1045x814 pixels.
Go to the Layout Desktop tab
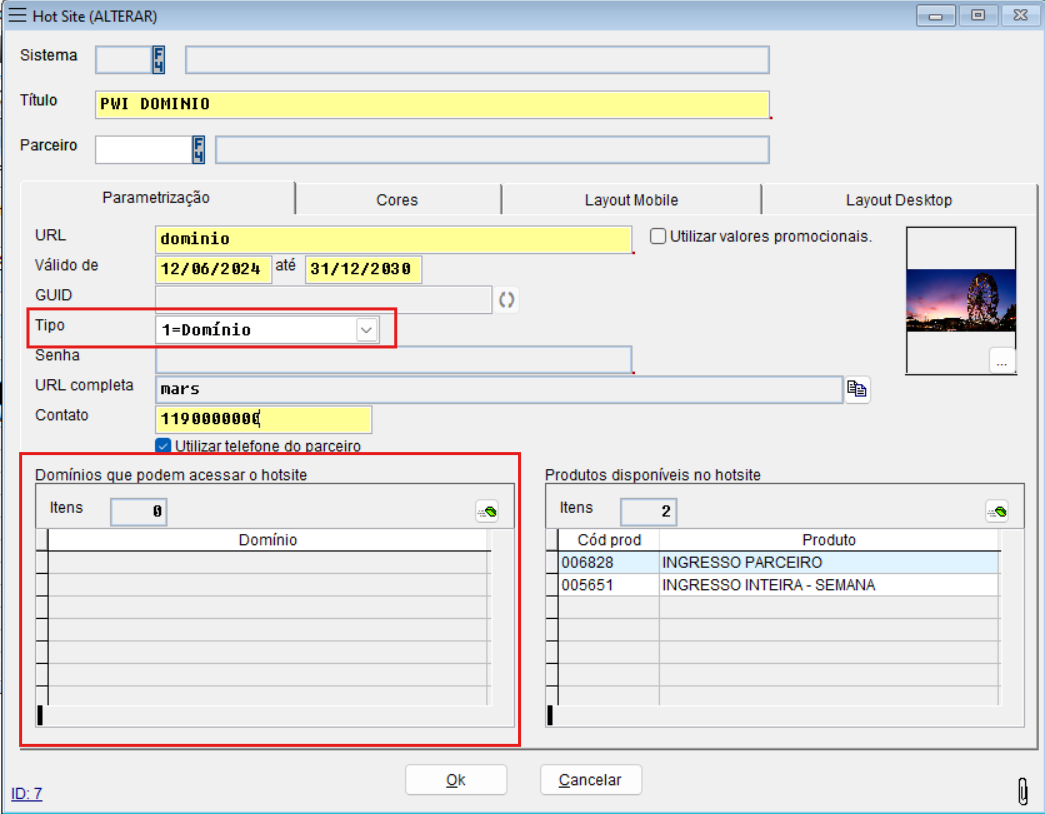[x=898, y=200]
